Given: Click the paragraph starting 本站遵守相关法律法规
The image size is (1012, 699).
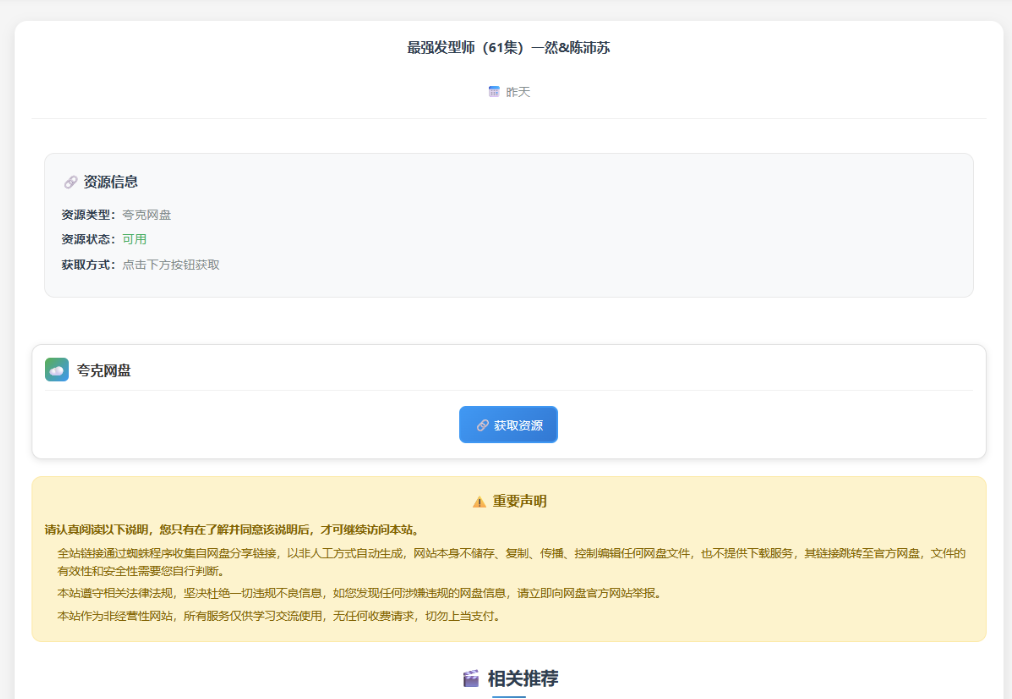Looking at the screenshot, I should pos(361,593).
